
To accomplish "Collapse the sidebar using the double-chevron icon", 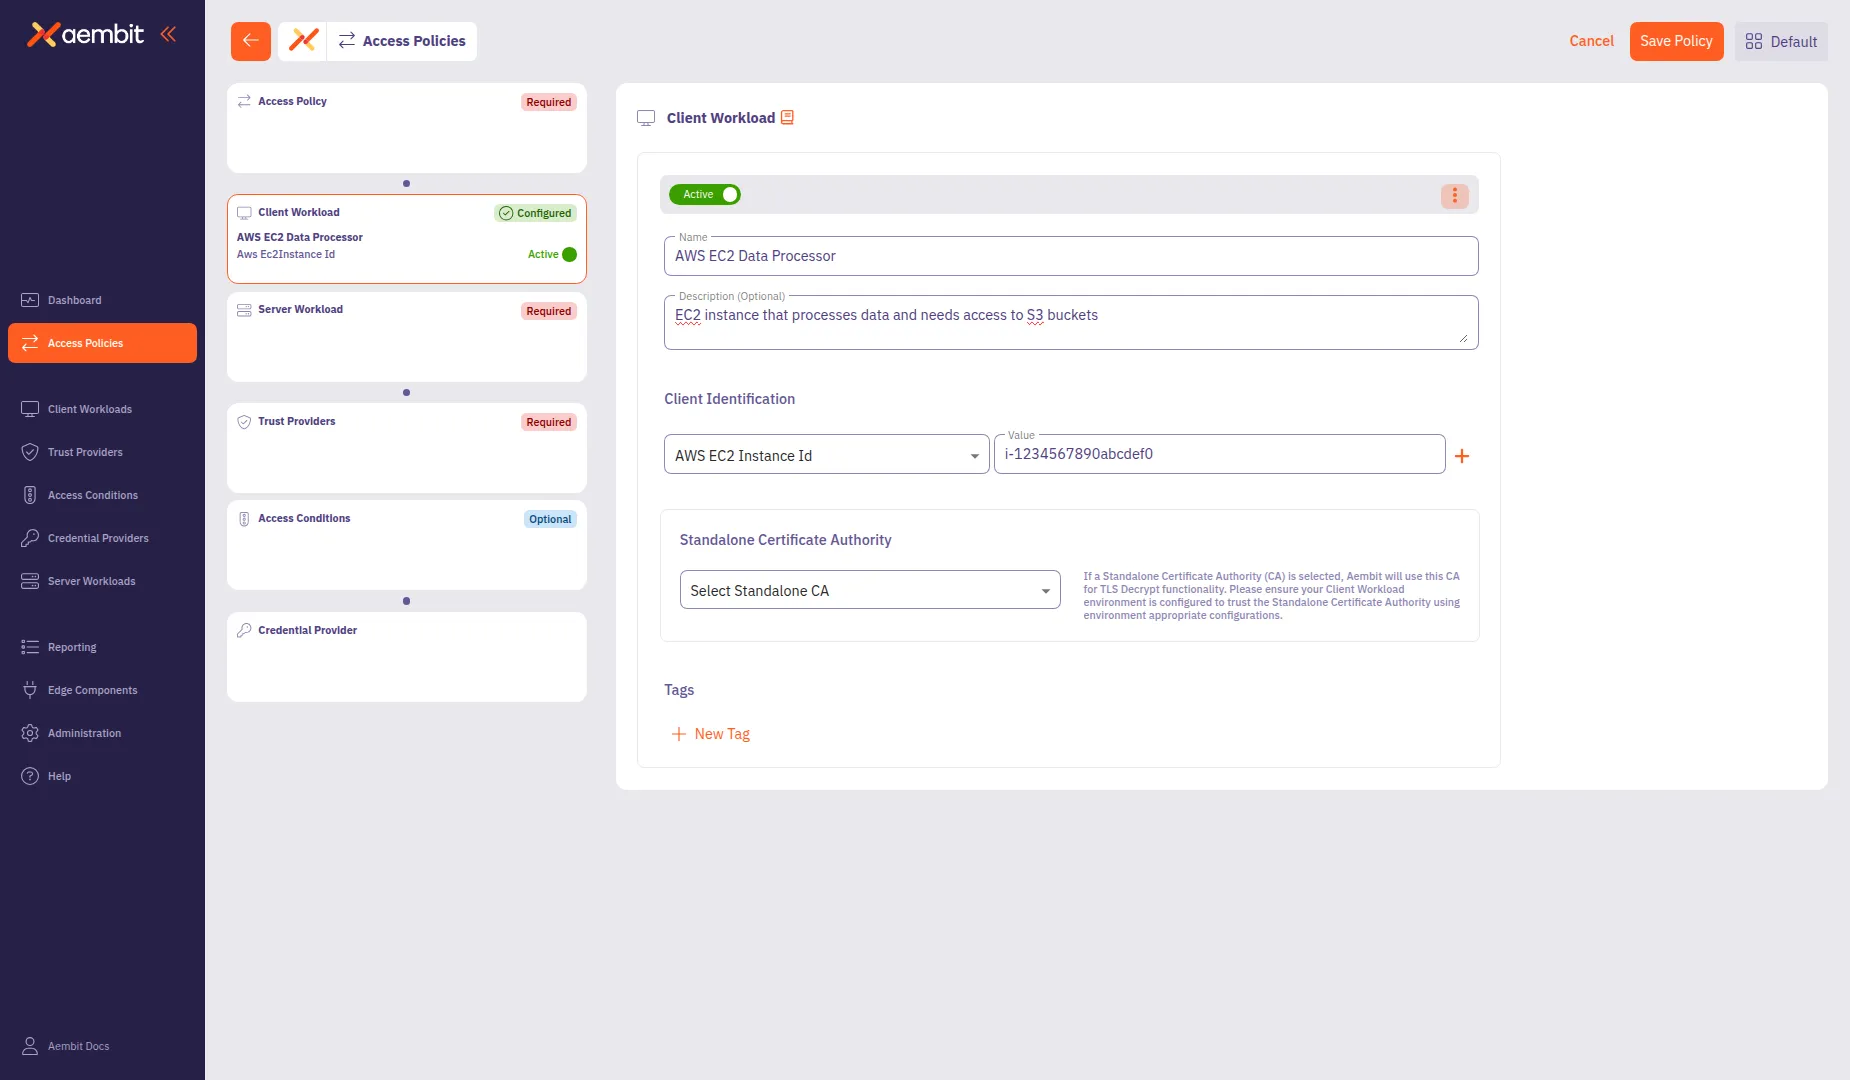I will coord(168,33).
